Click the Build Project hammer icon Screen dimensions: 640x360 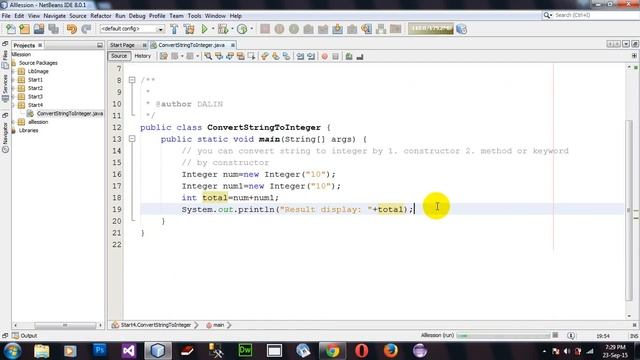pos(174,29)
